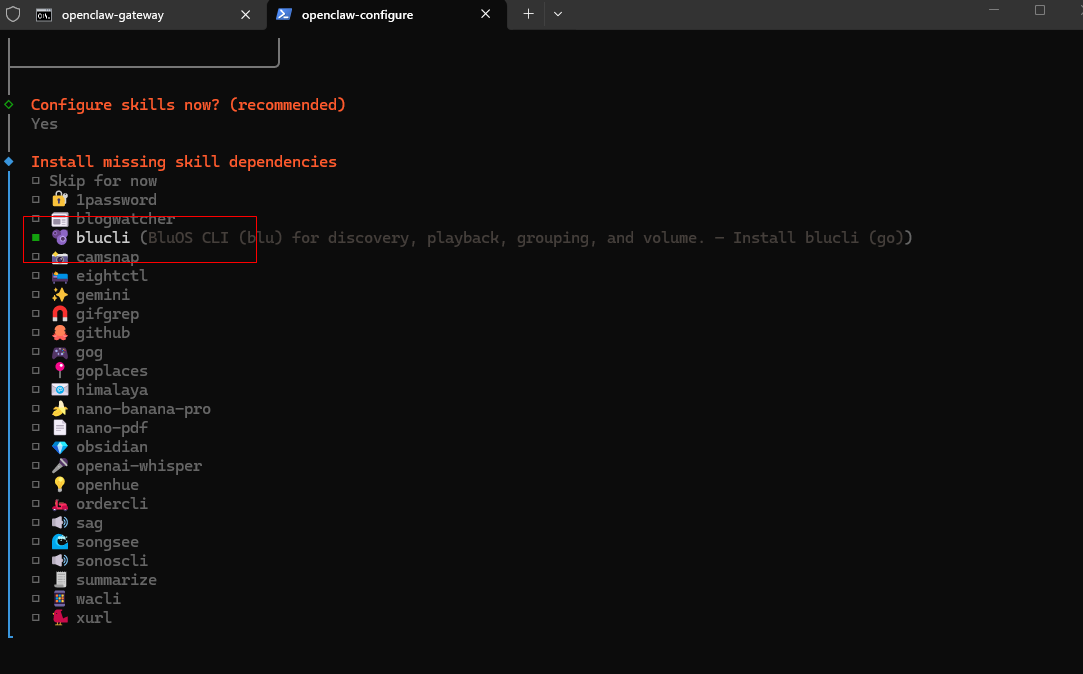Click the xurl rooster emoji icon
The width and height of the screenshot is (1083, 674).
pyautogui.click(x=60, y=617)
